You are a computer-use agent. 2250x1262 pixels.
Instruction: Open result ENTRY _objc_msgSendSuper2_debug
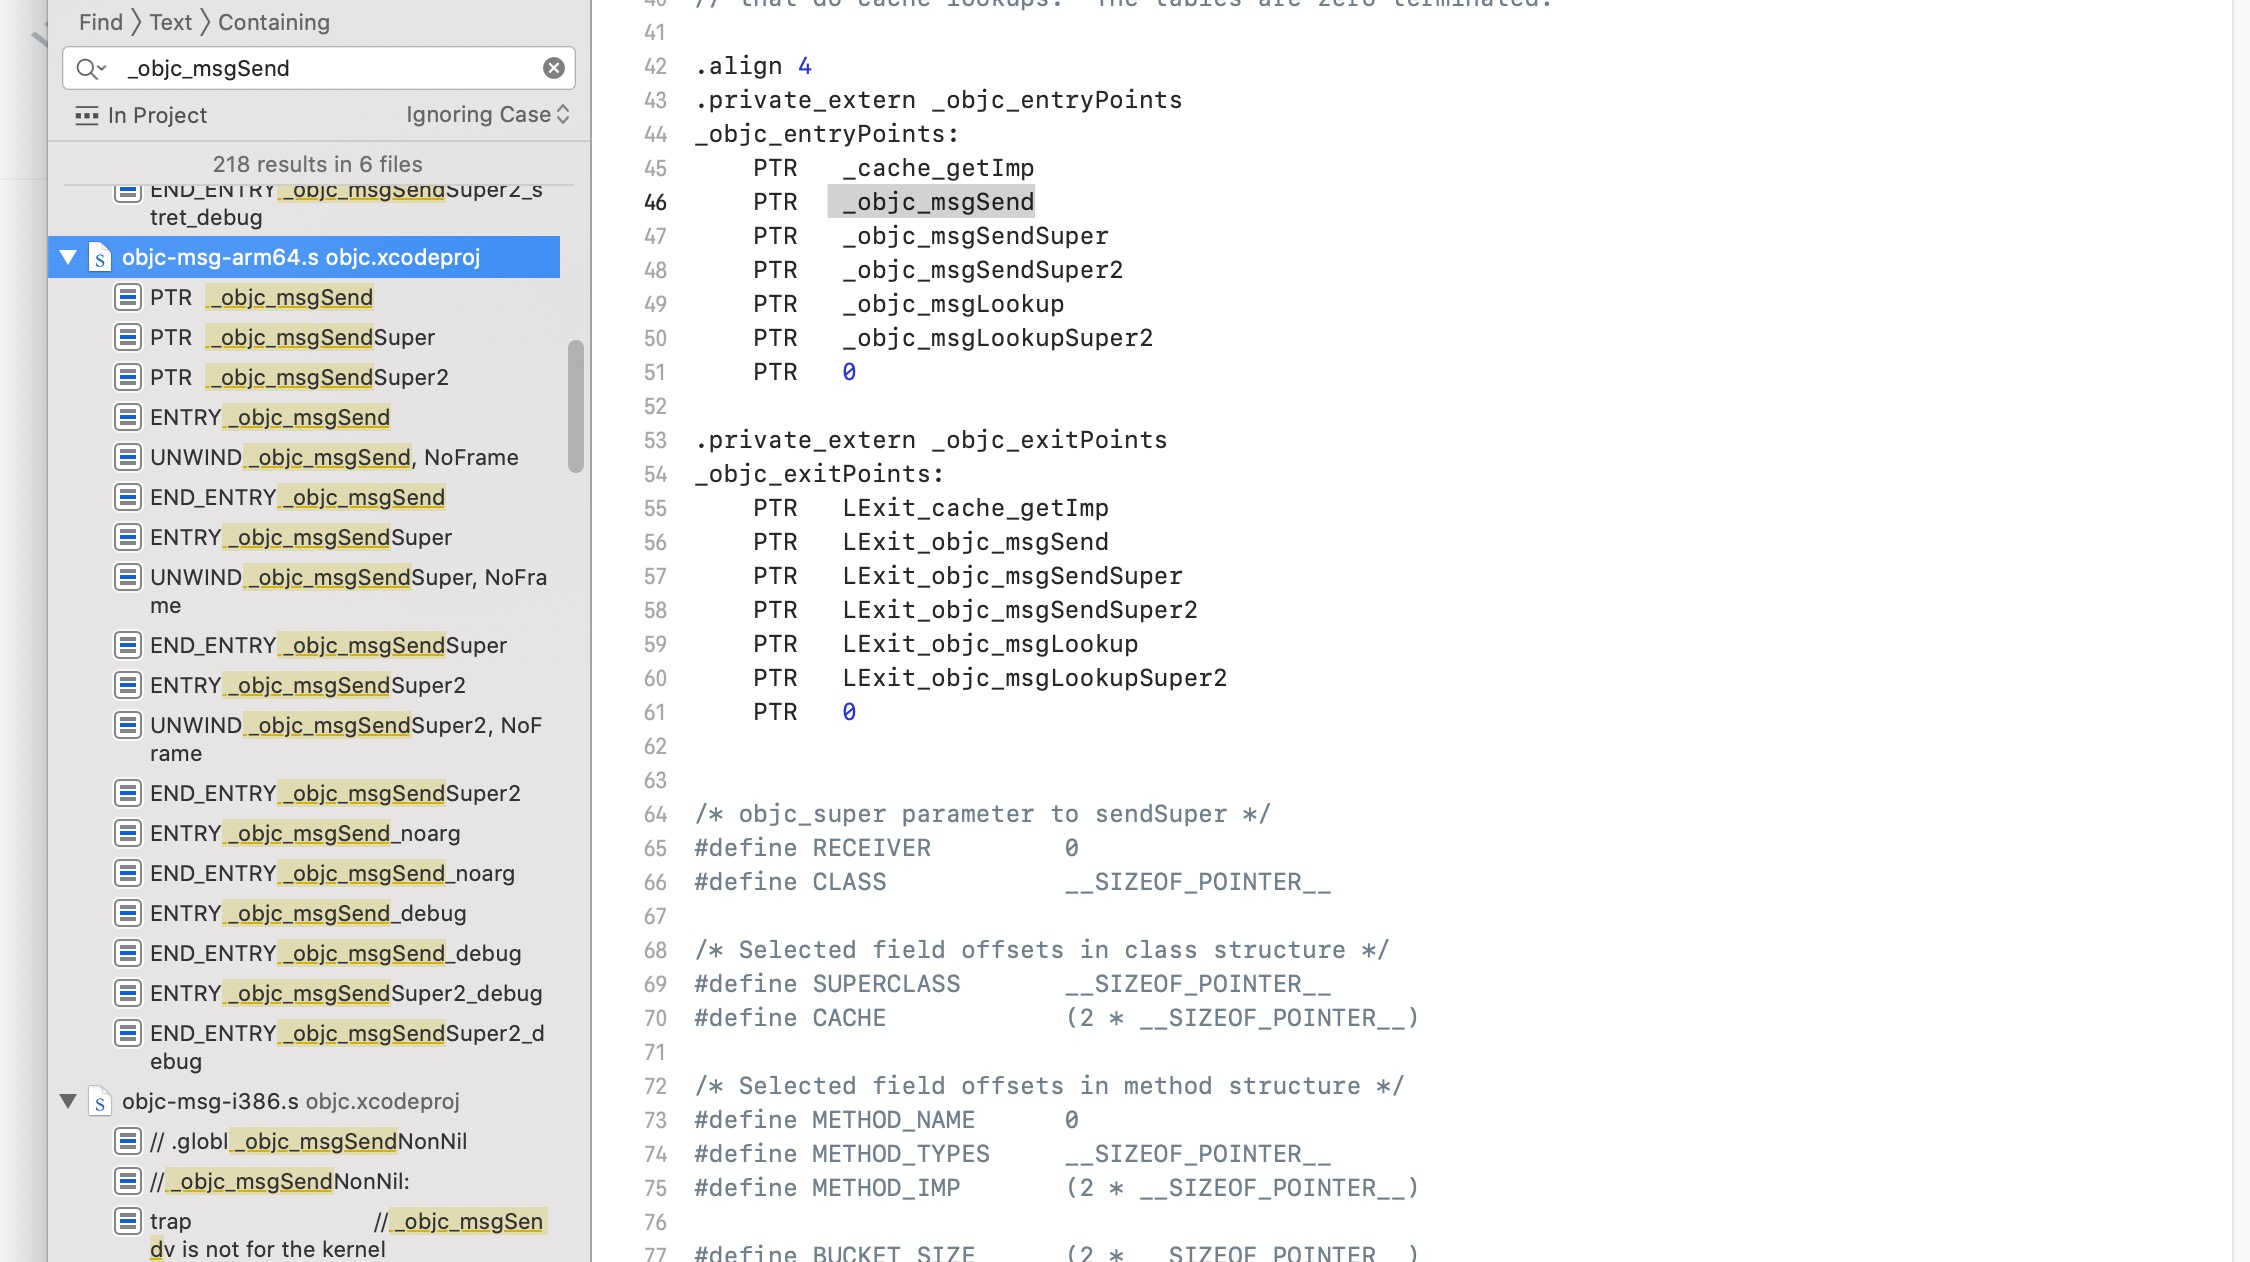coord(346,993)
